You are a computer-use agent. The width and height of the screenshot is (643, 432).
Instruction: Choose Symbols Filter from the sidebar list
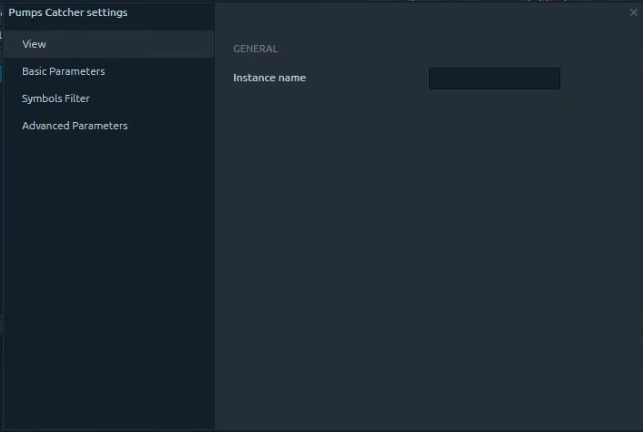click(56, 98)
